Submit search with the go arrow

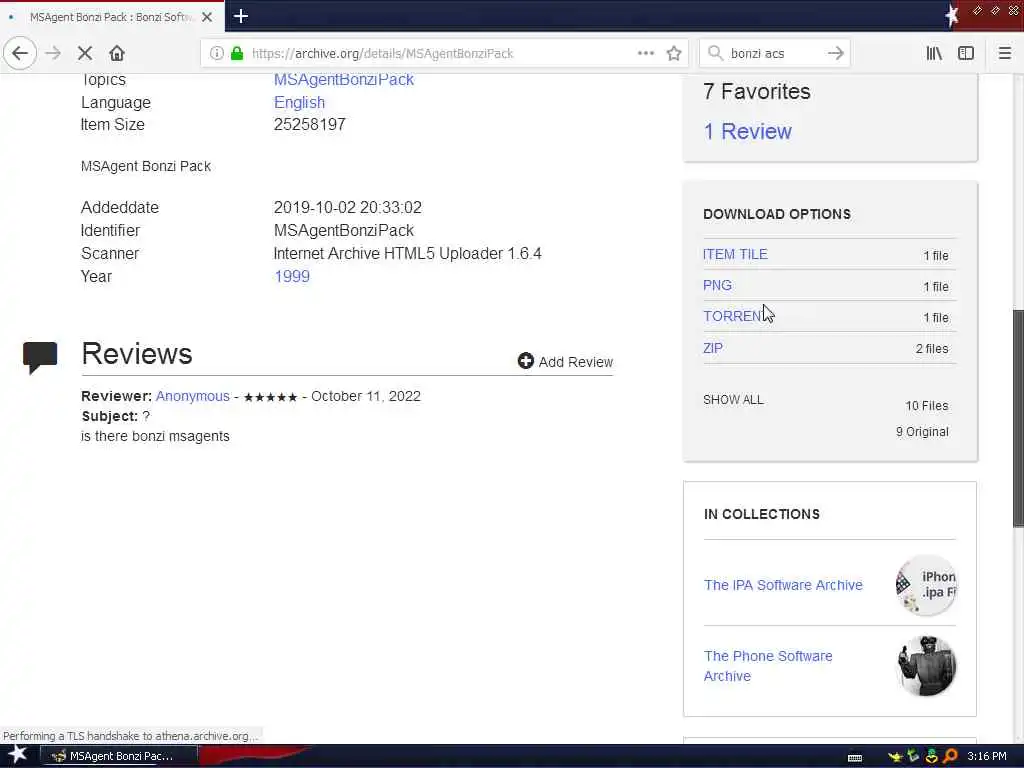click(x=835, y=53)
